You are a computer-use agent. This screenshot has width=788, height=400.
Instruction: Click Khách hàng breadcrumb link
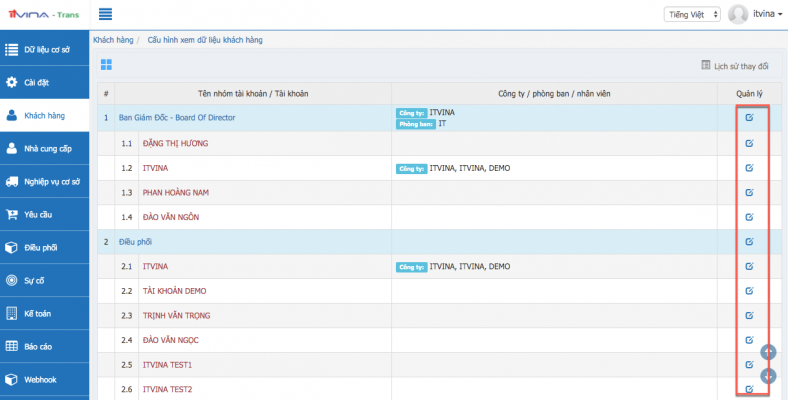pos(112,39)
